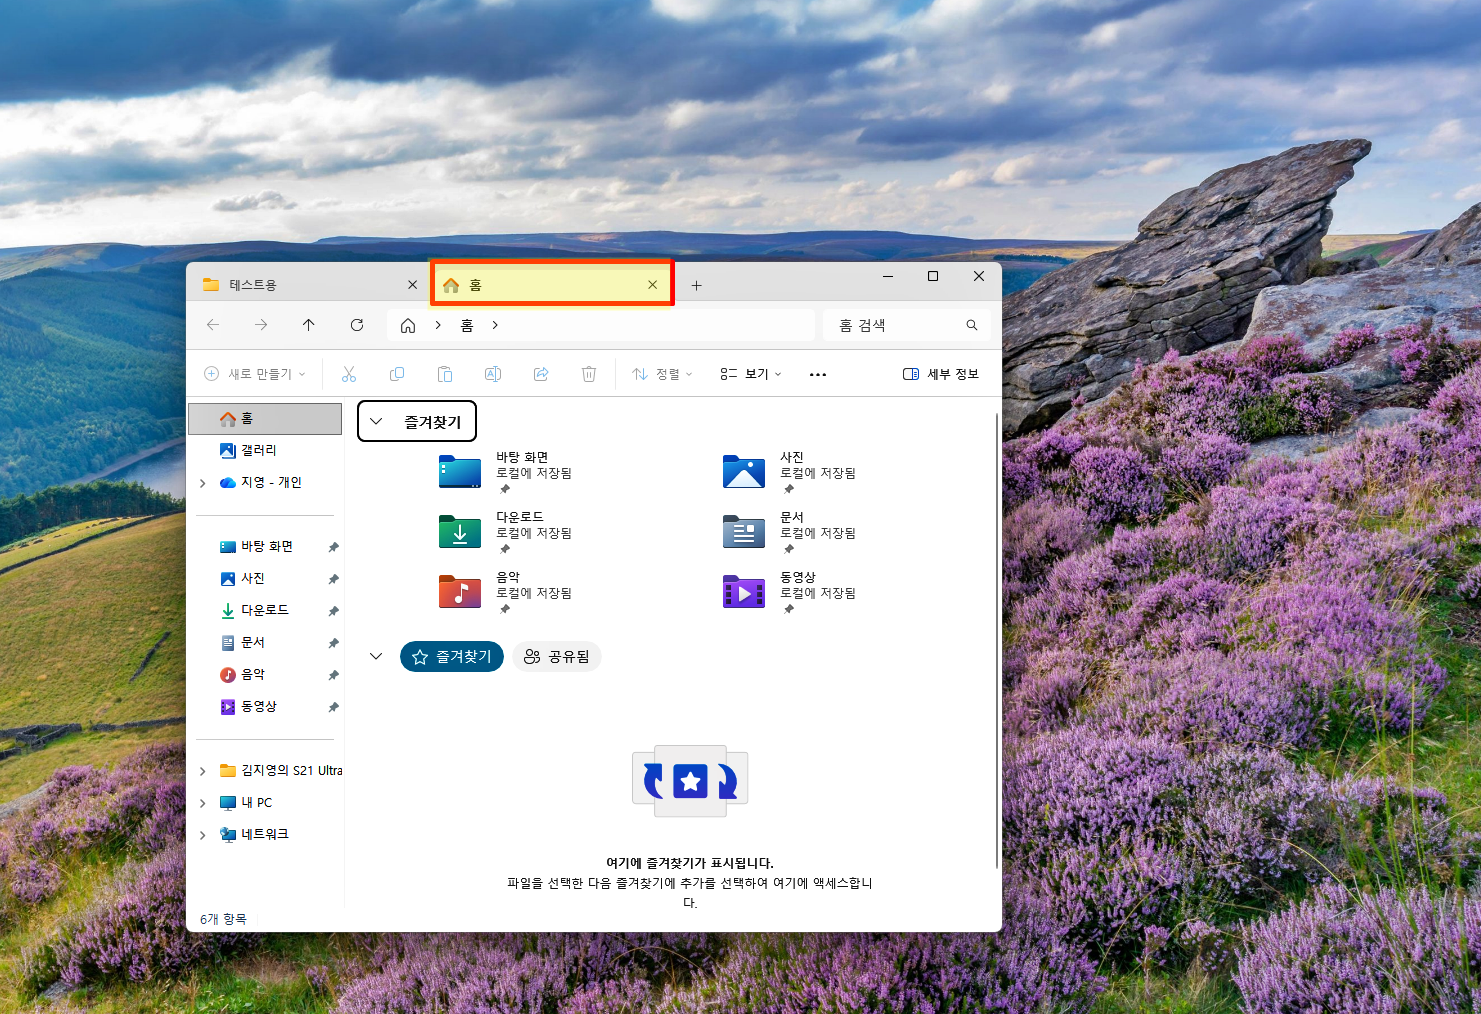Expand the 내 PC tree node
1481x1014 pixels.
tap(203, 803)
